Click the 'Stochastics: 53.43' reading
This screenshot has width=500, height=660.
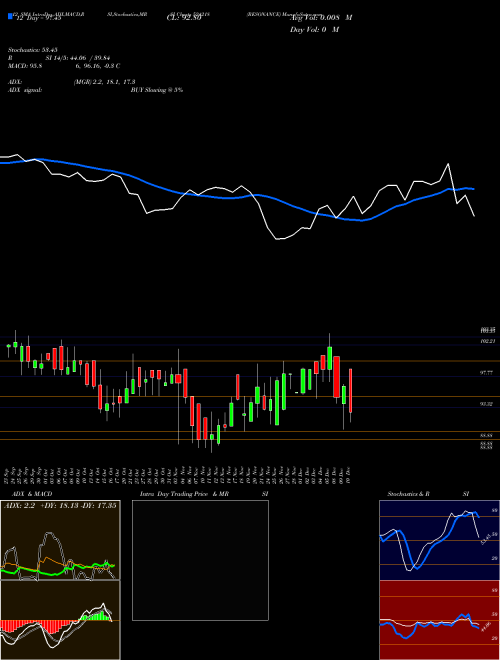[32, 50]
